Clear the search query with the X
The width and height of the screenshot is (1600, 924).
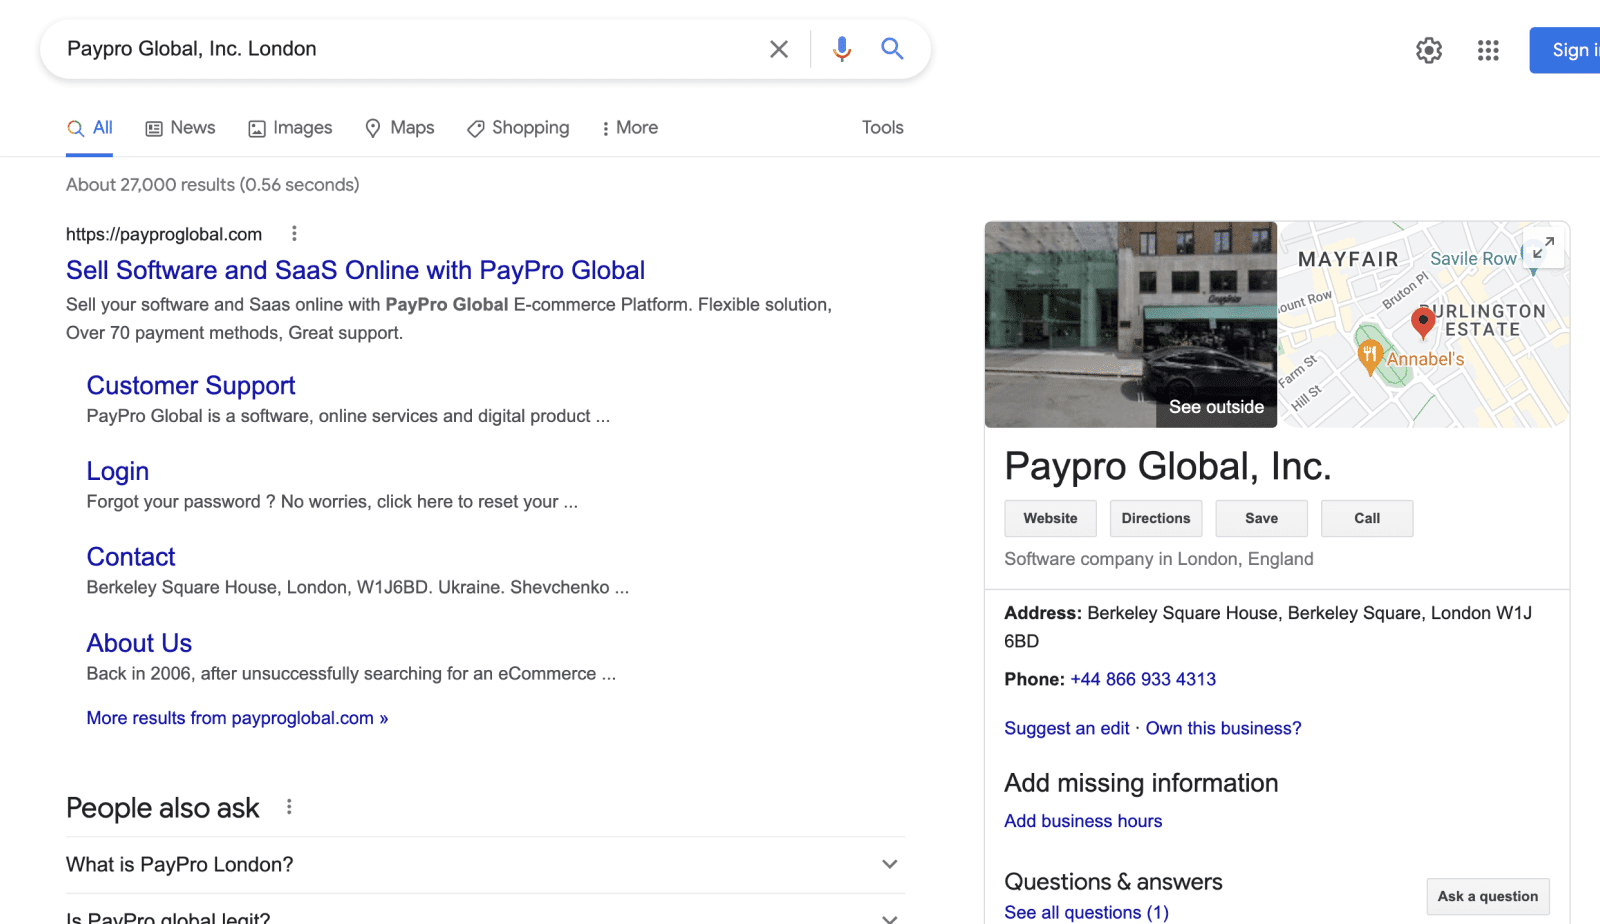[779, 48]
